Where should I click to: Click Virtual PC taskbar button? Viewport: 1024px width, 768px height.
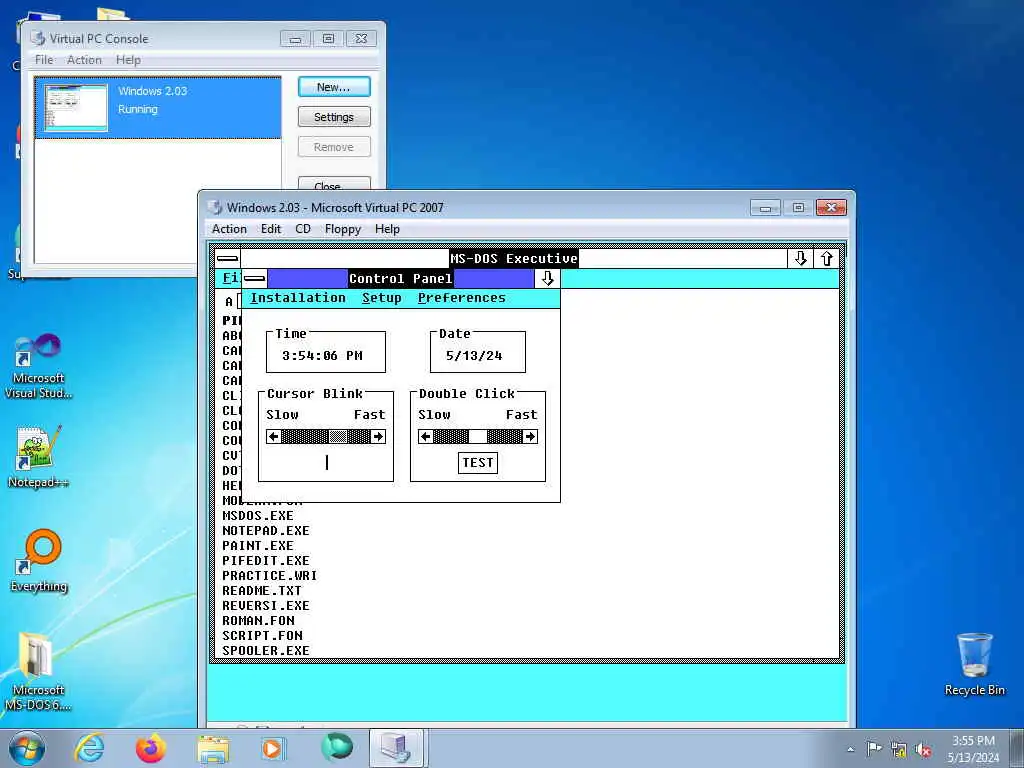point(397,748)
